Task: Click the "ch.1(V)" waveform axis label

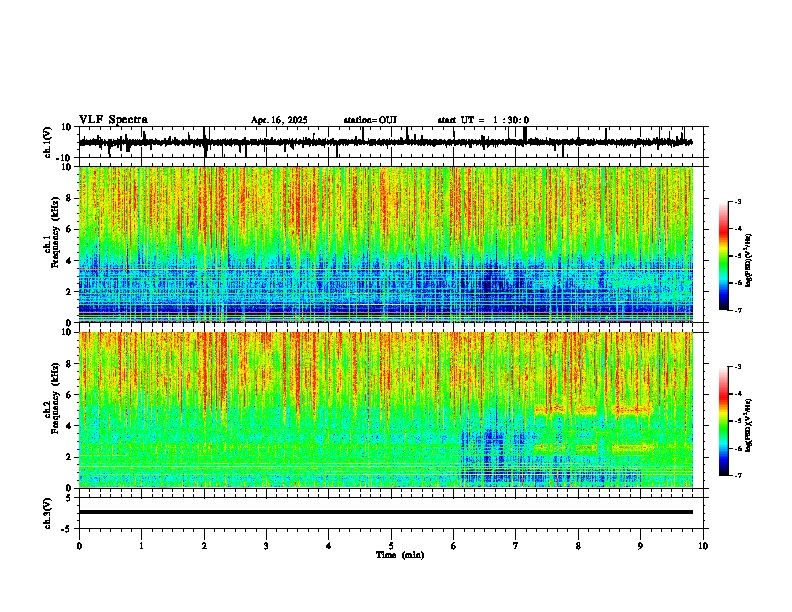Action: click(x=48, y=142)
